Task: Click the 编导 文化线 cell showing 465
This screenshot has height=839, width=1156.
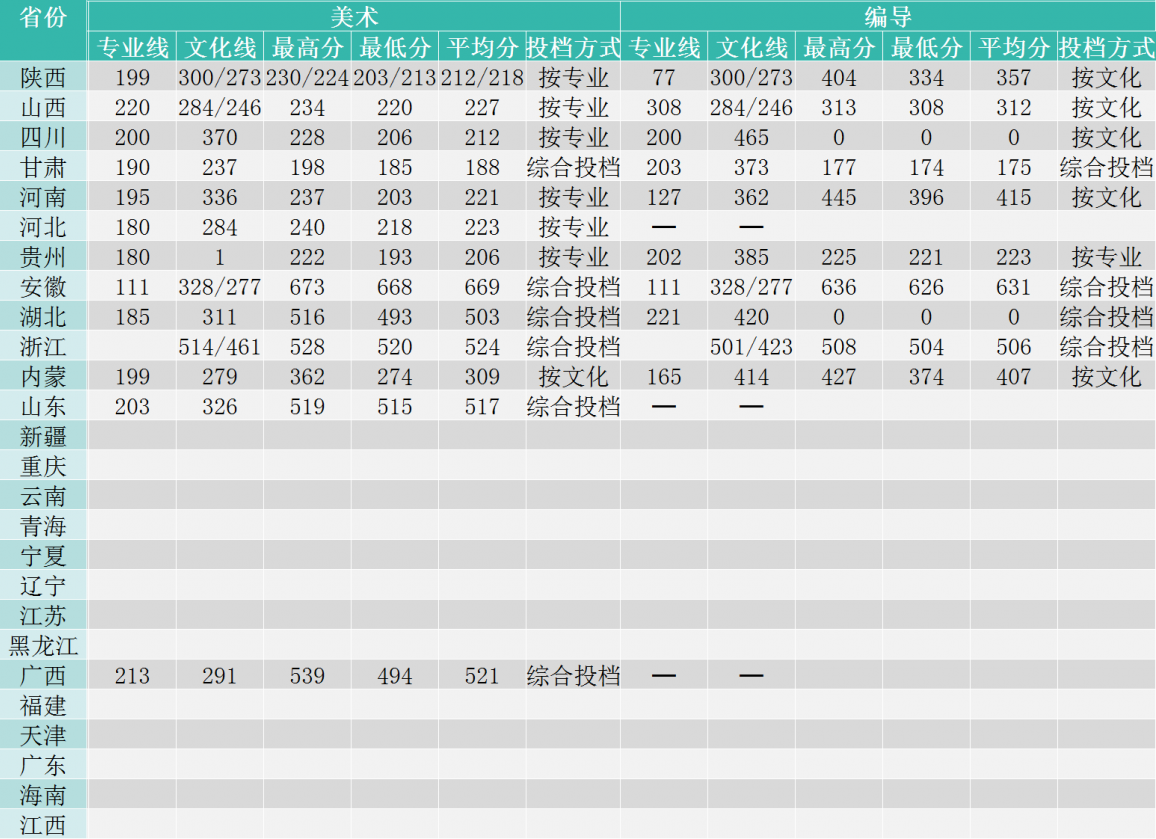Action: pyautogui.click(x=751, y=138)
